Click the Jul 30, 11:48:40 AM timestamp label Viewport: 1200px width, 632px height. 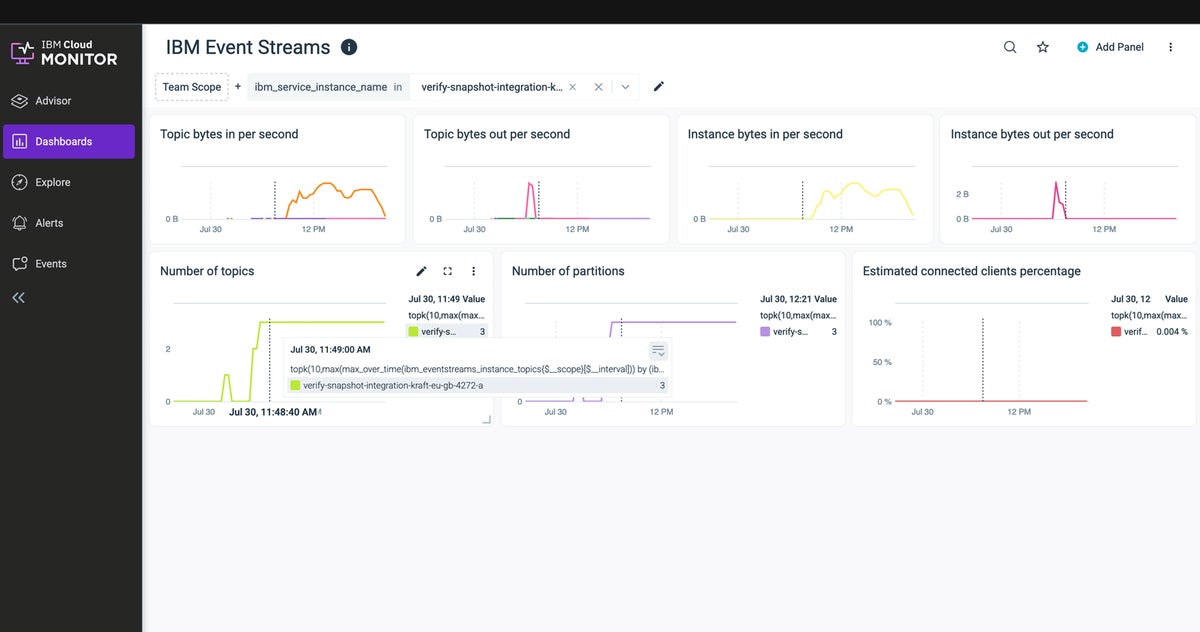(275, 412)
